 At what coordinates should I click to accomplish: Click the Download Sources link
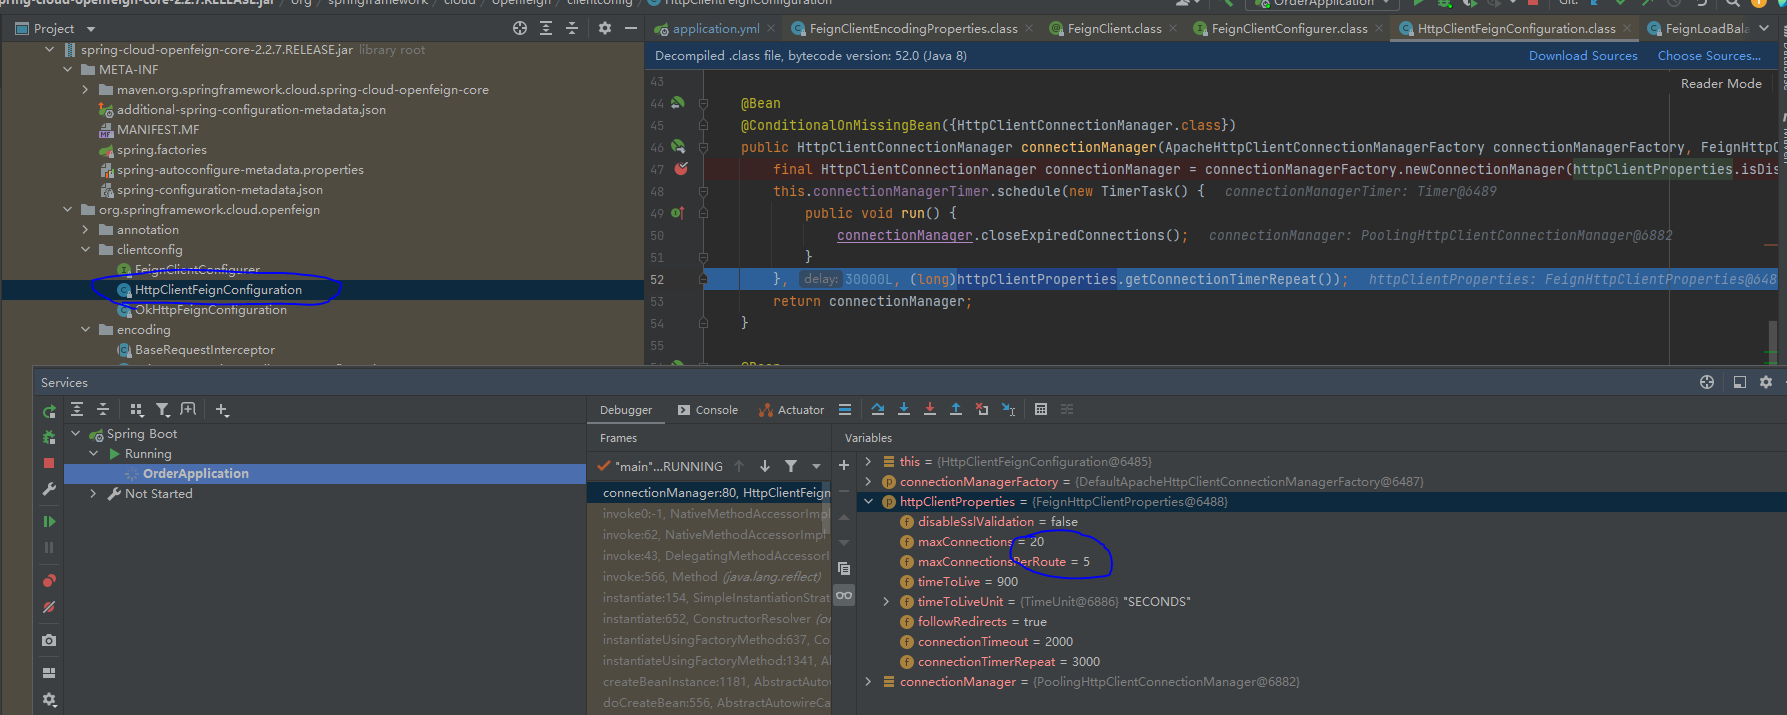pyautogui.click(x=1583, y=56)
